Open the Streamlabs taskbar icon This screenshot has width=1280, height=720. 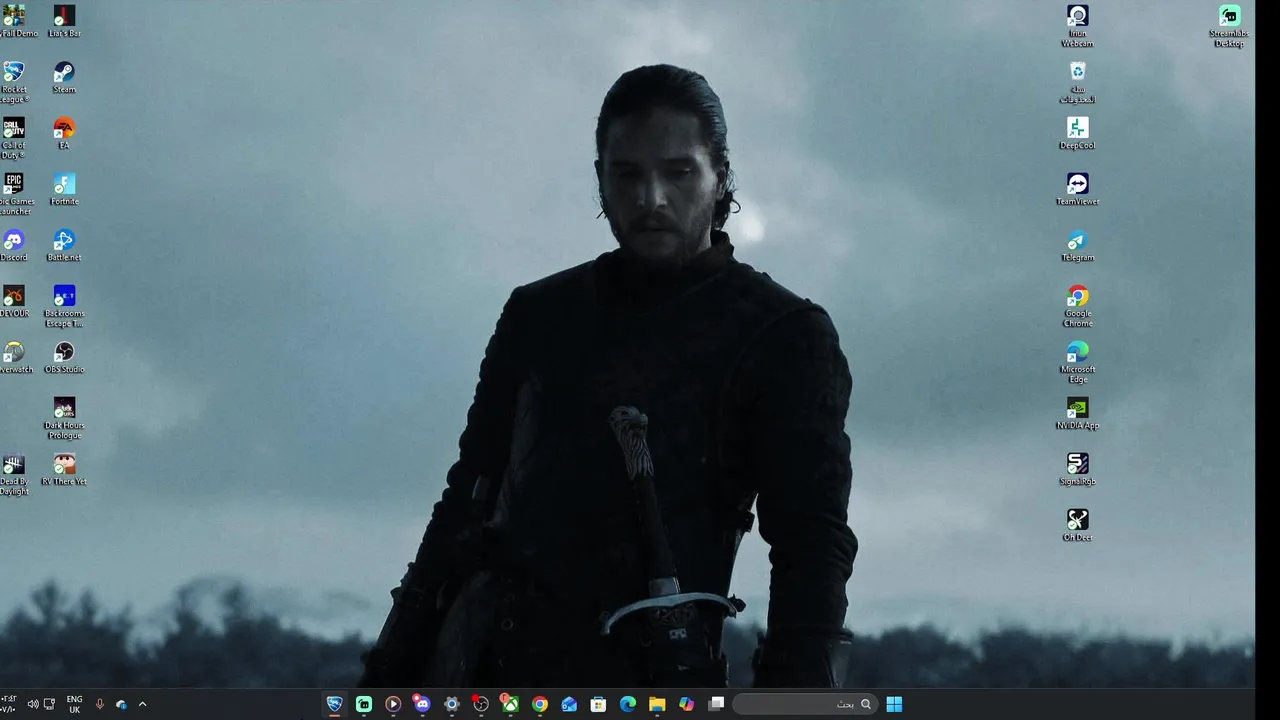point(364,704)
